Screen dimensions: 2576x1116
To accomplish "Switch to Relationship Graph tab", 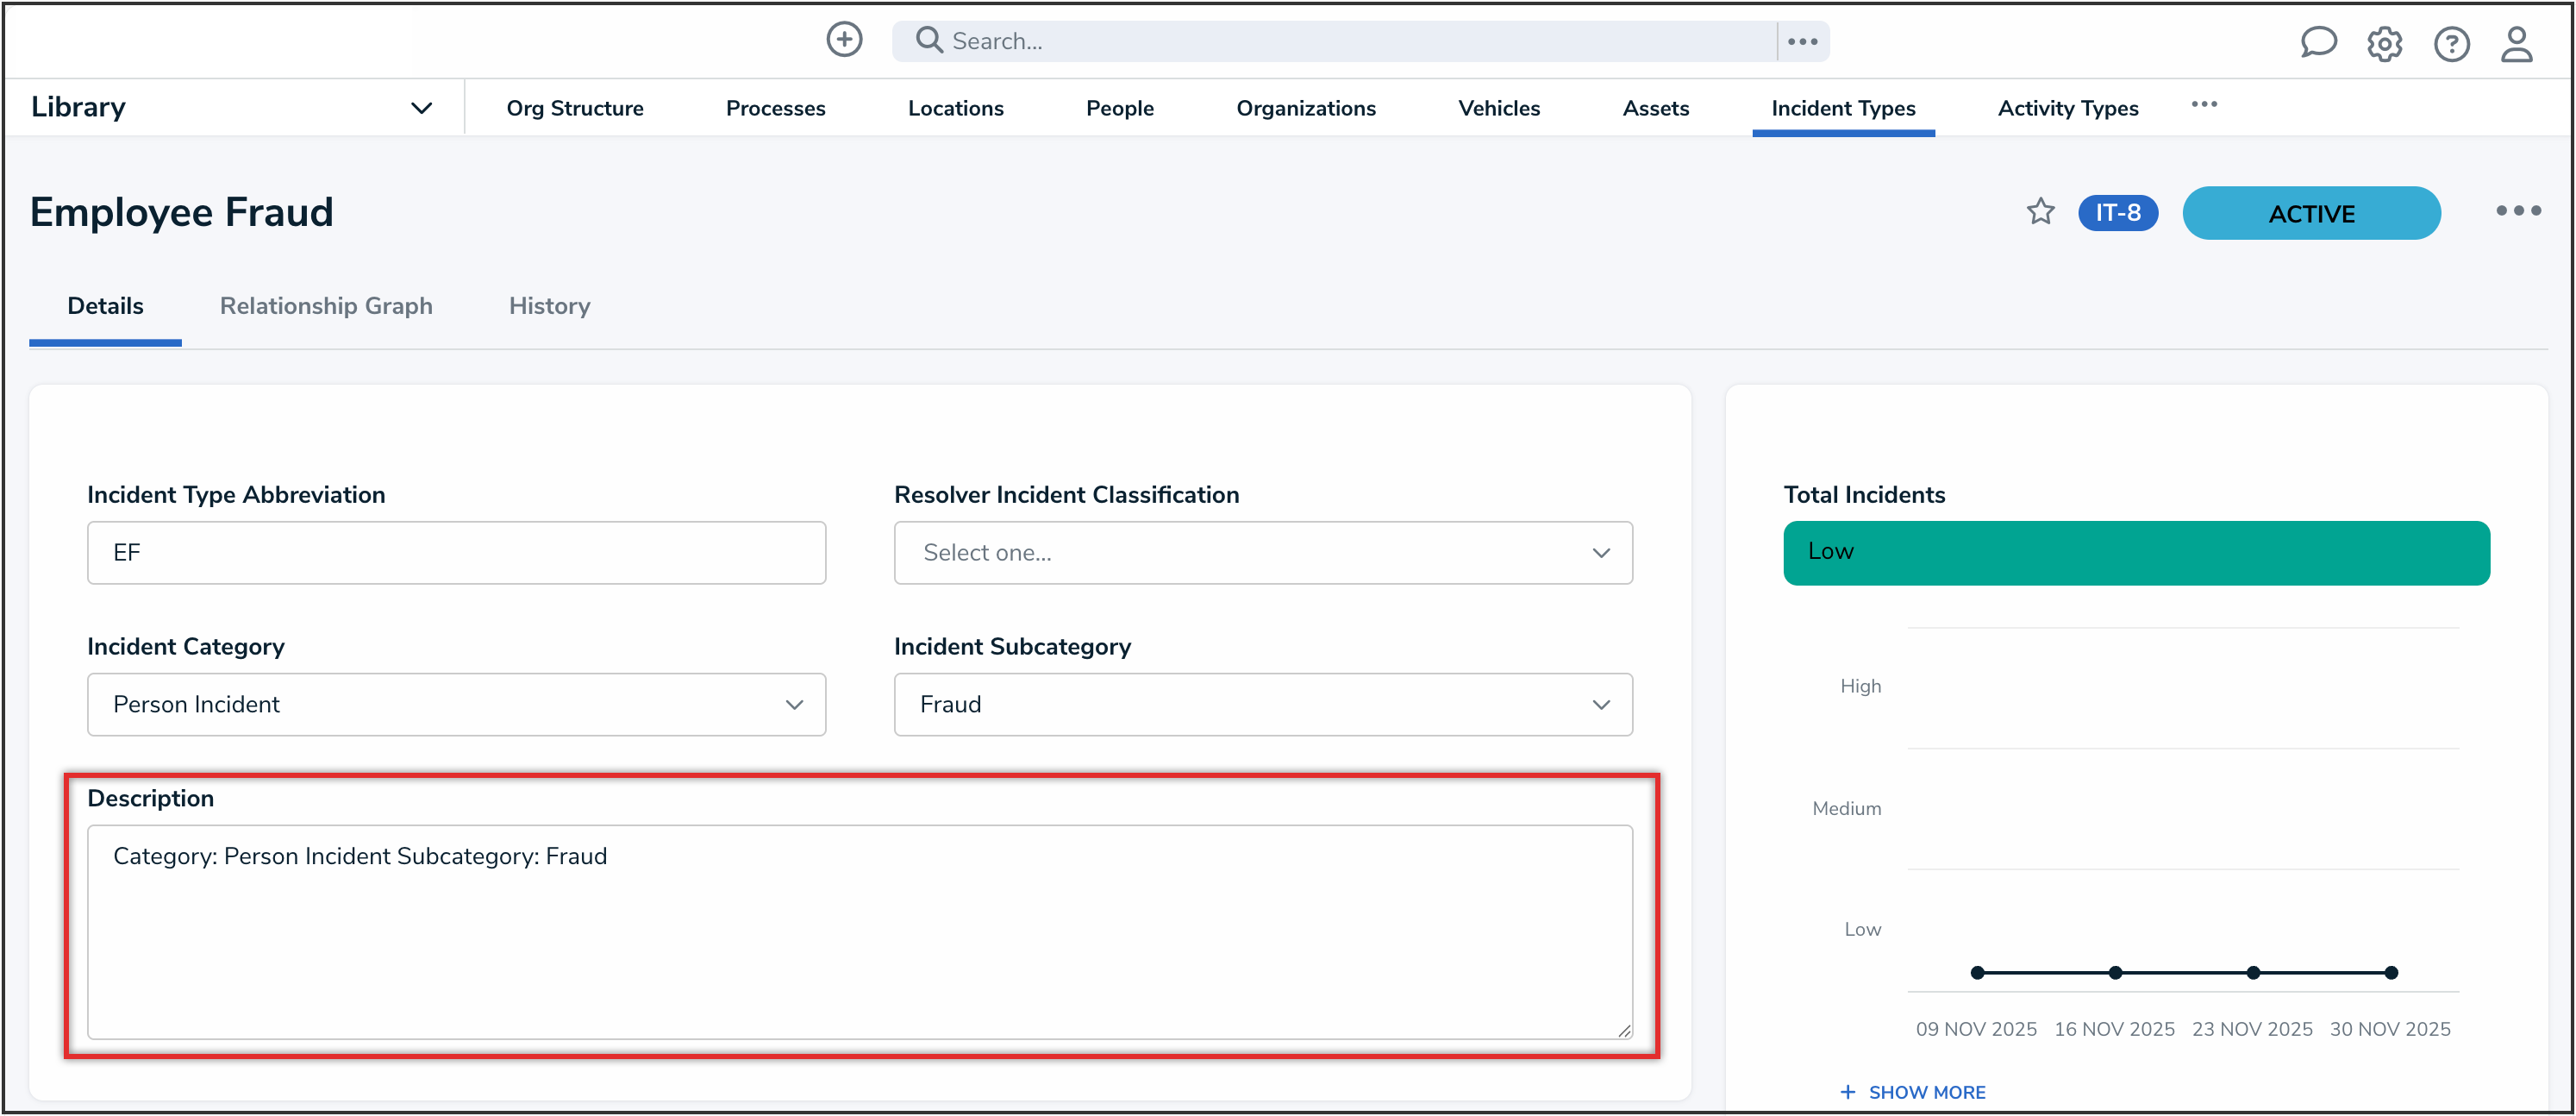I will [326, 306].
